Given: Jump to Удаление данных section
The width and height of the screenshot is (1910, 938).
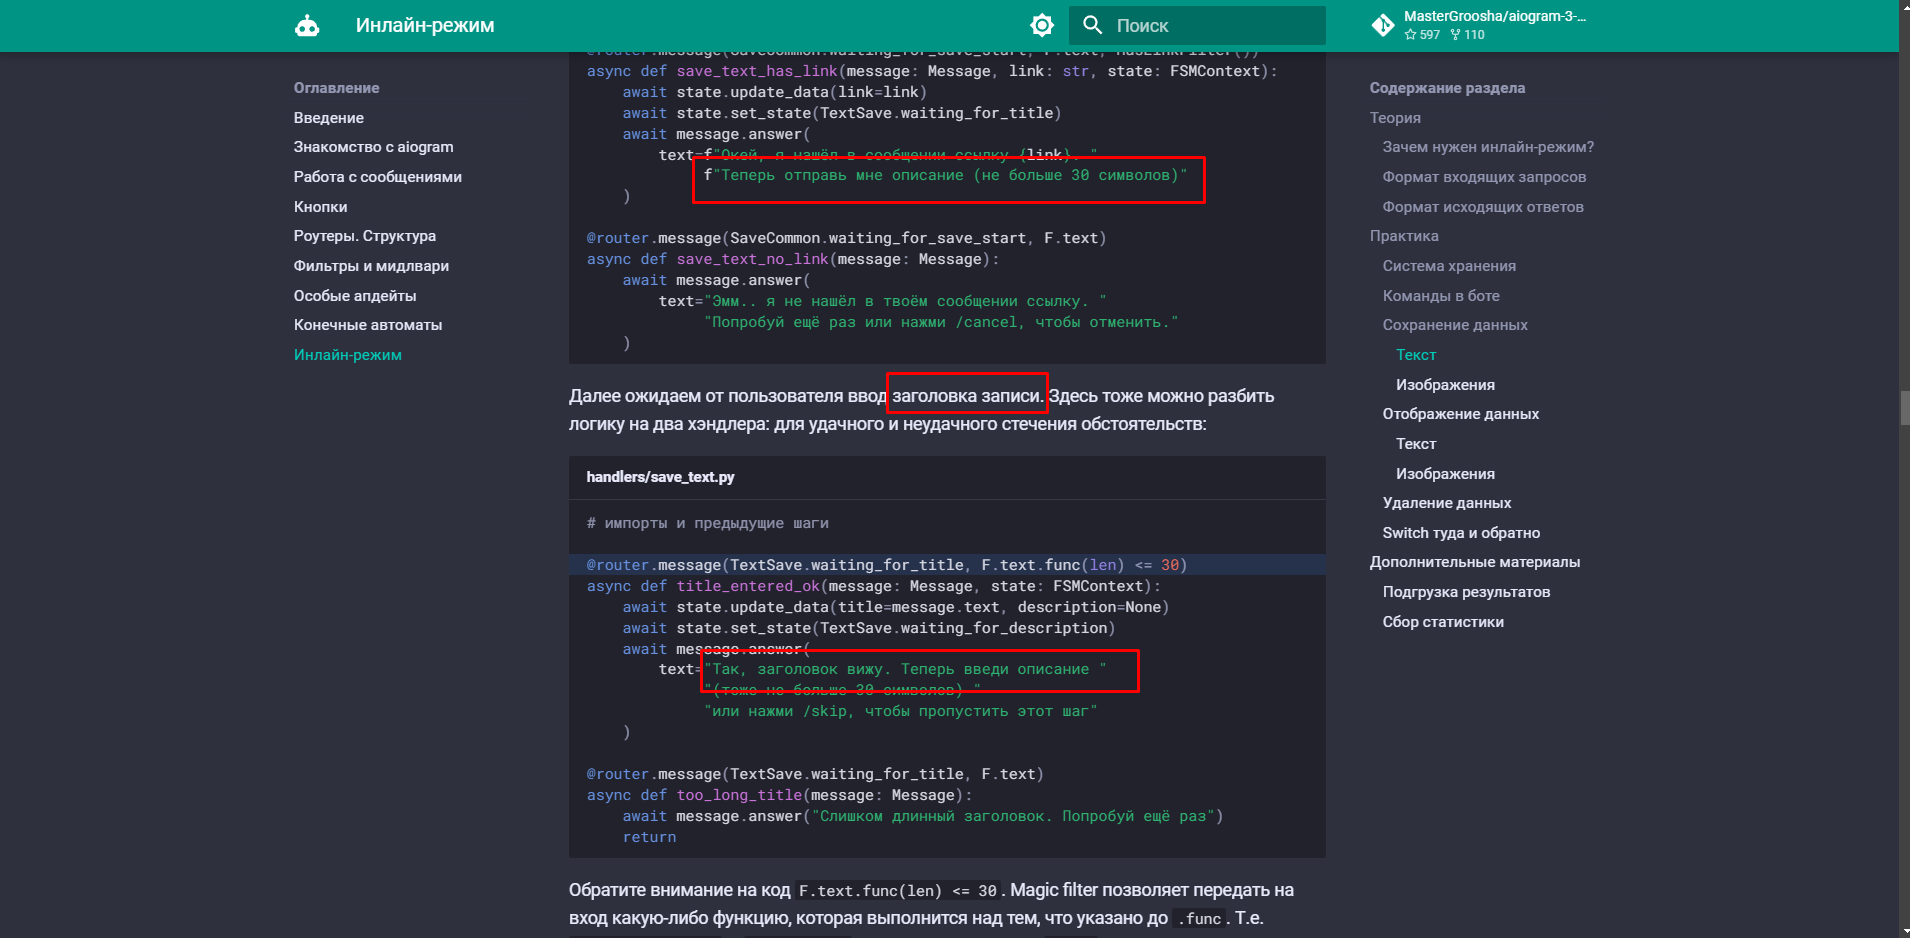Looking at the screenshot, I should click(1446, 503).
